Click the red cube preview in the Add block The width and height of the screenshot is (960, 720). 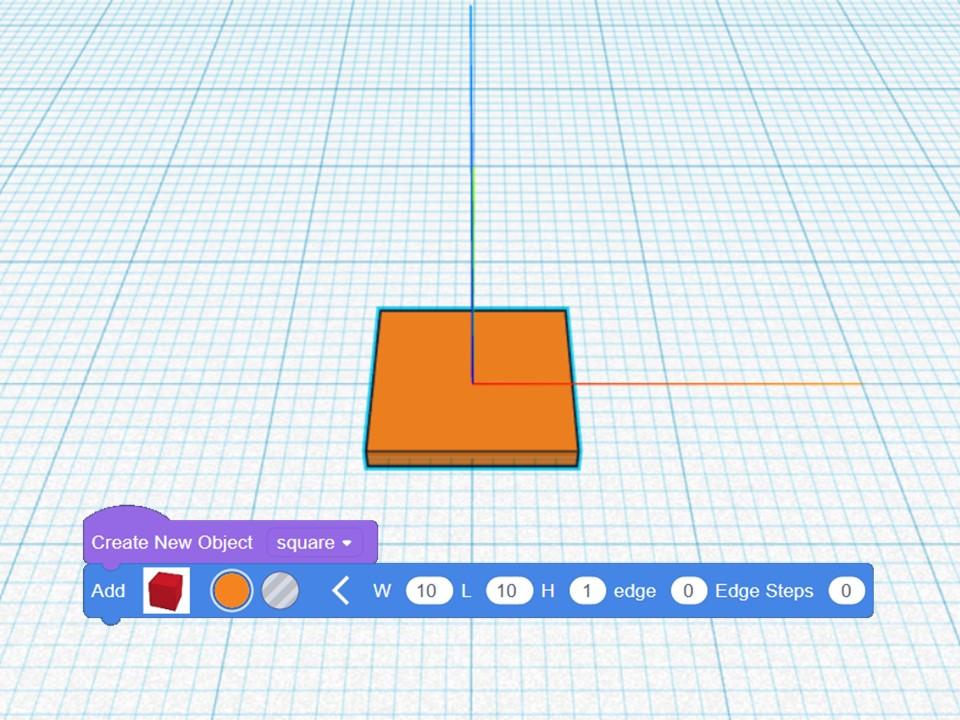(x=164, y=590)
